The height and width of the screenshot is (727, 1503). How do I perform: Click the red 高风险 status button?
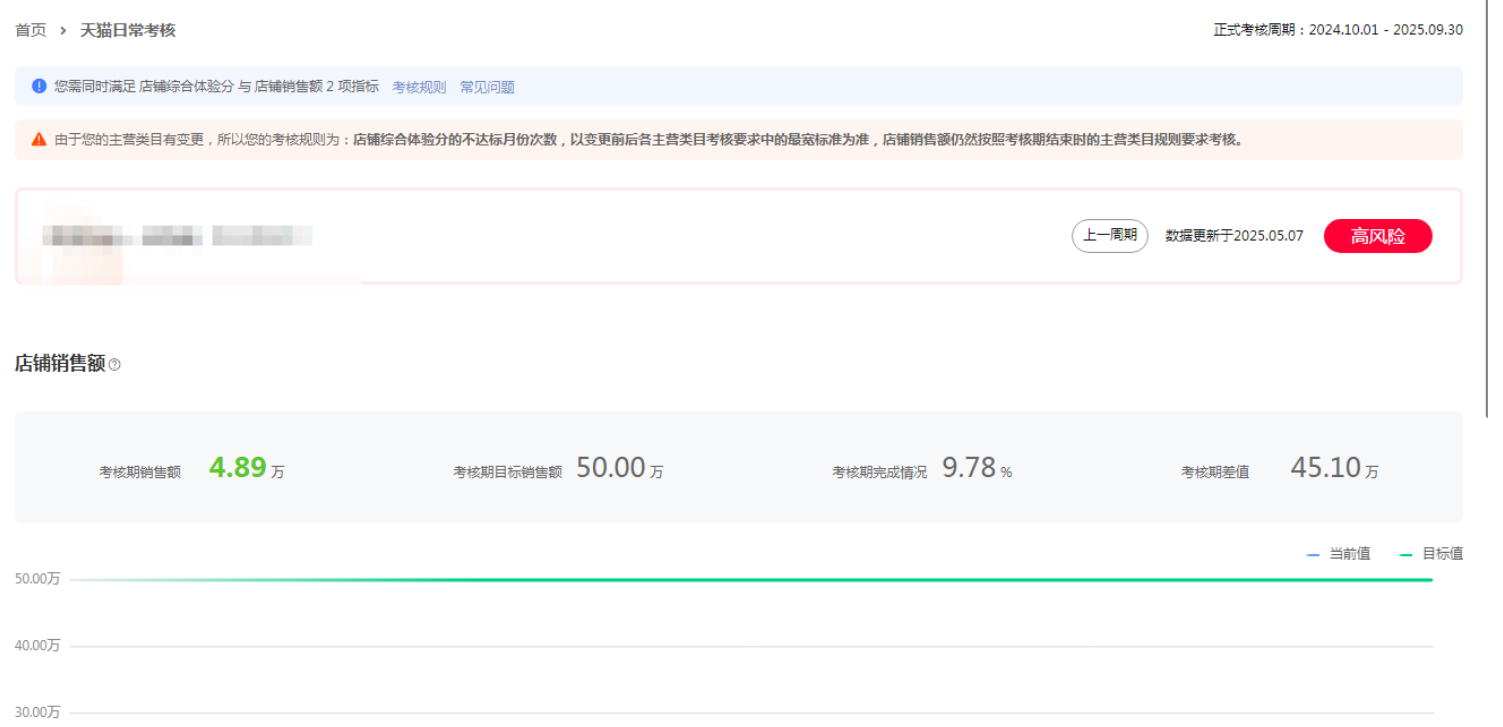(1377, 236)
